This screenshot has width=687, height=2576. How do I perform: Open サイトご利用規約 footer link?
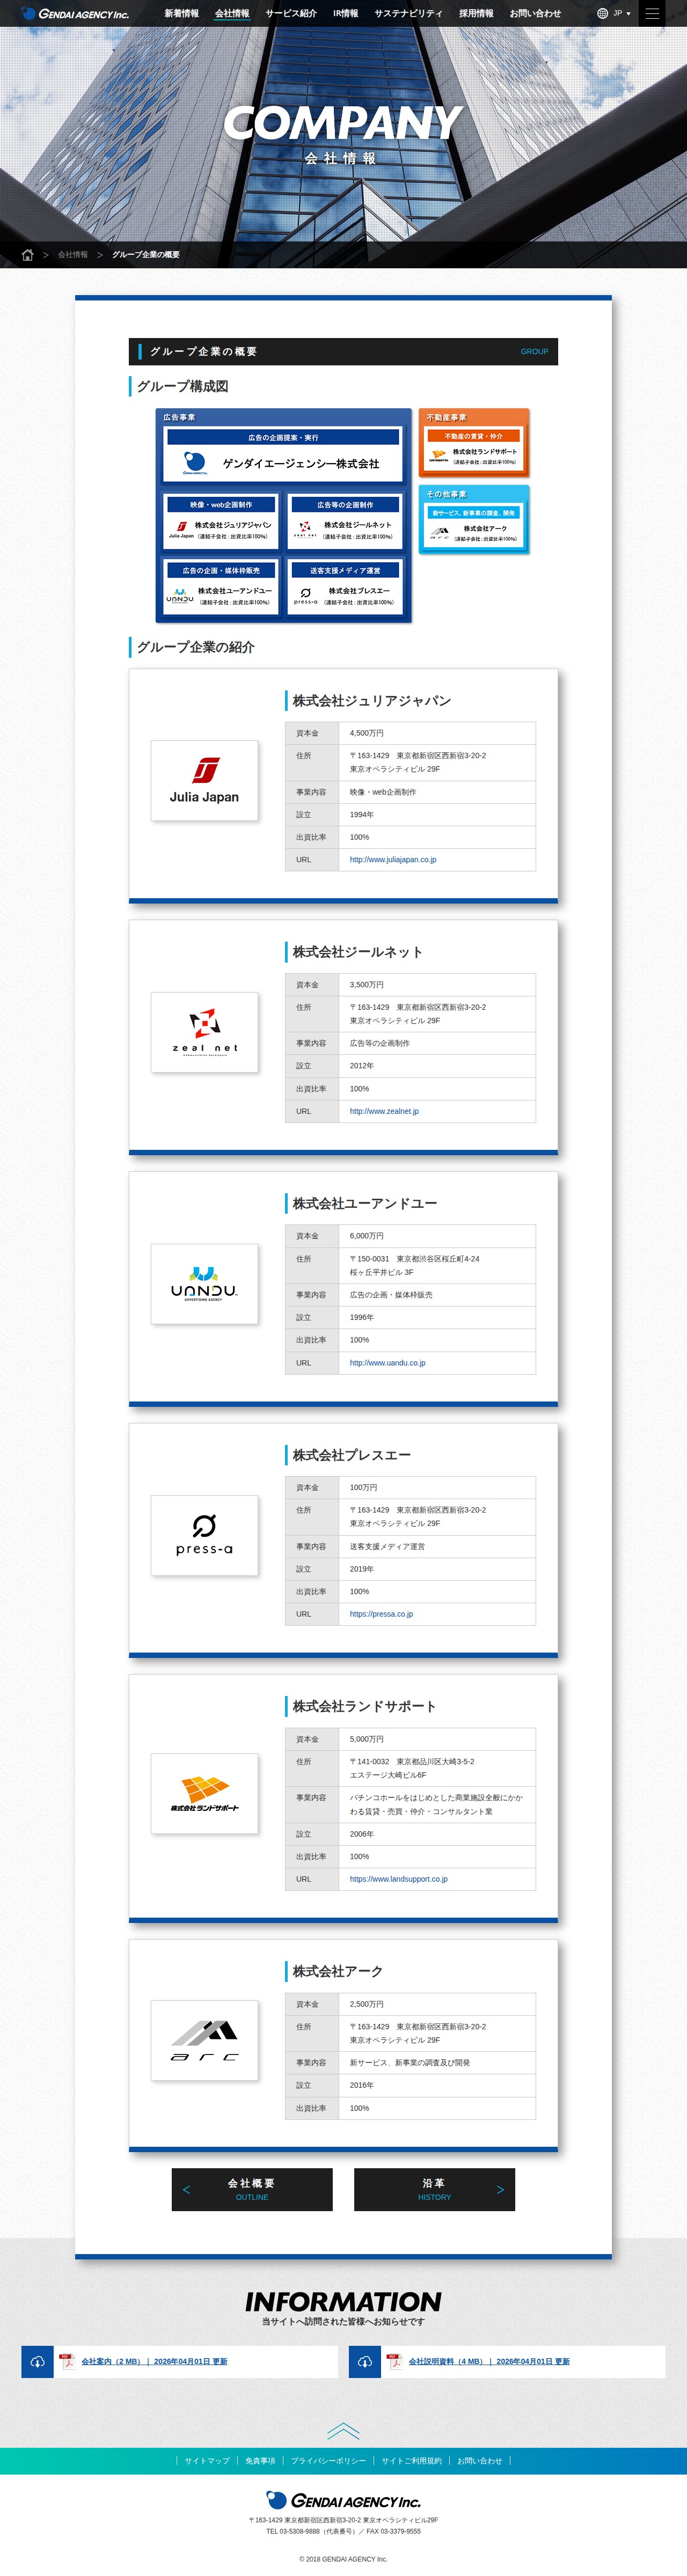coord(411,2461)
